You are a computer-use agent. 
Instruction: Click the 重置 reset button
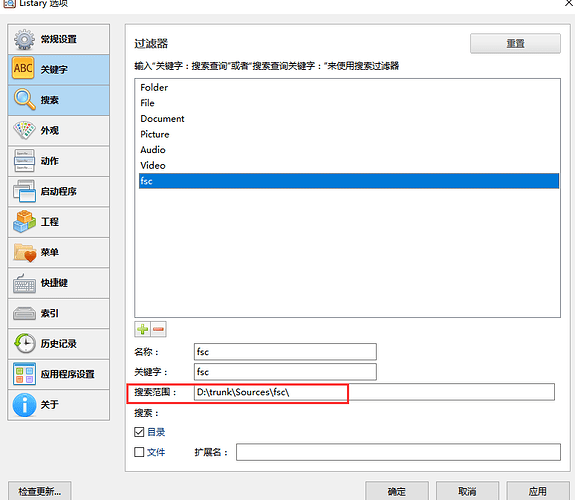(x=515, y=44)
